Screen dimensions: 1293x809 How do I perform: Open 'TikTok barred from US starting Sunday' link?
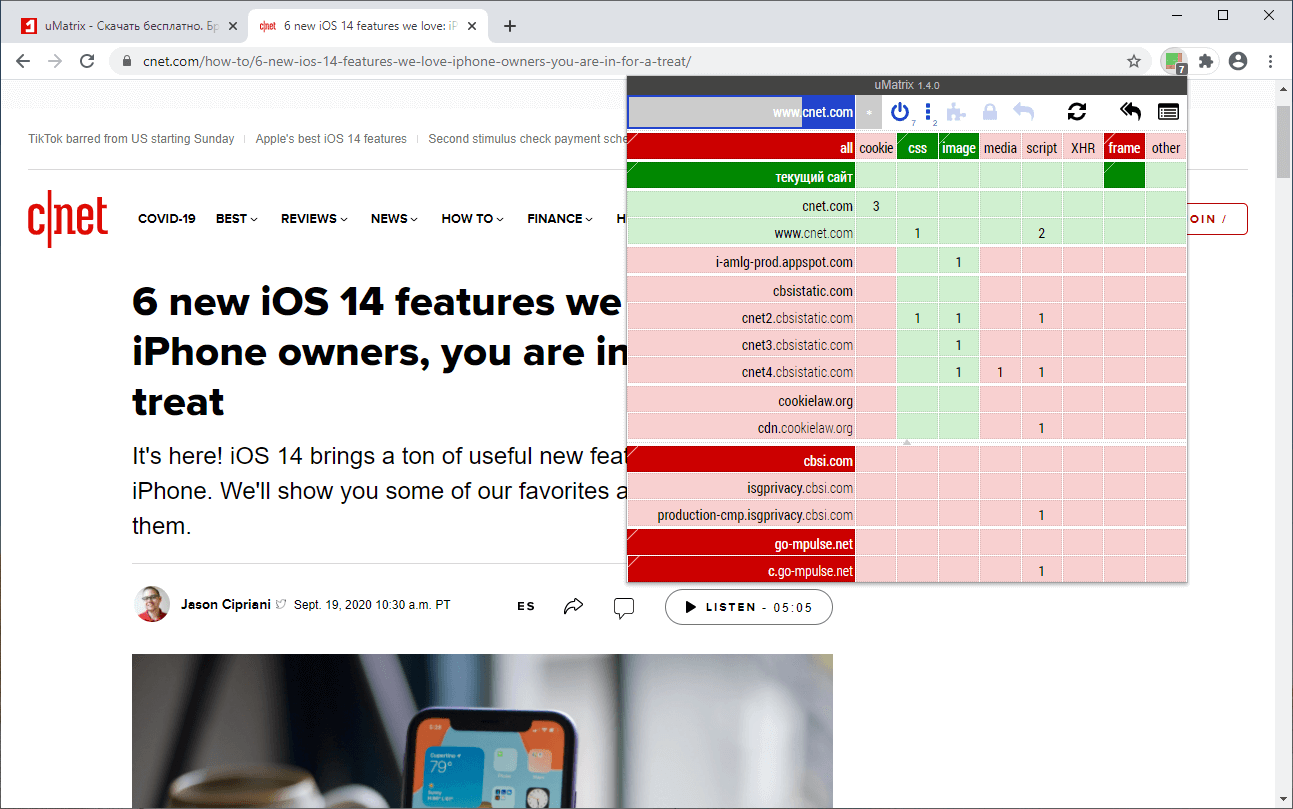(x=131, y=139)
